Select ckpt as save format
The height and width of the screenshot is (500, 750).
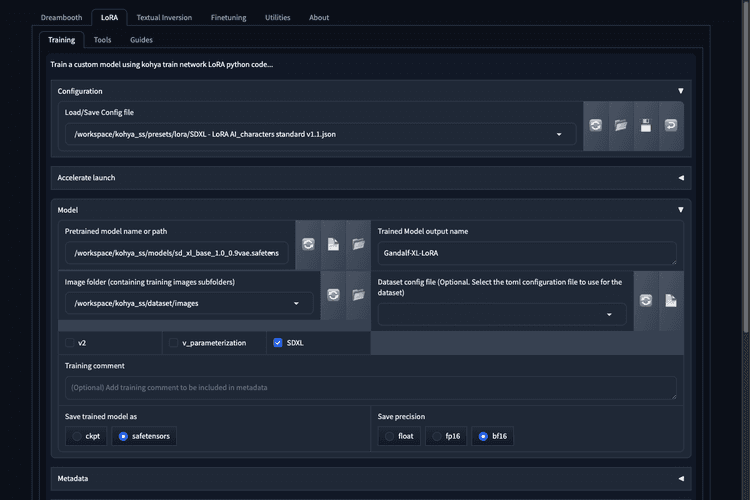77,437
